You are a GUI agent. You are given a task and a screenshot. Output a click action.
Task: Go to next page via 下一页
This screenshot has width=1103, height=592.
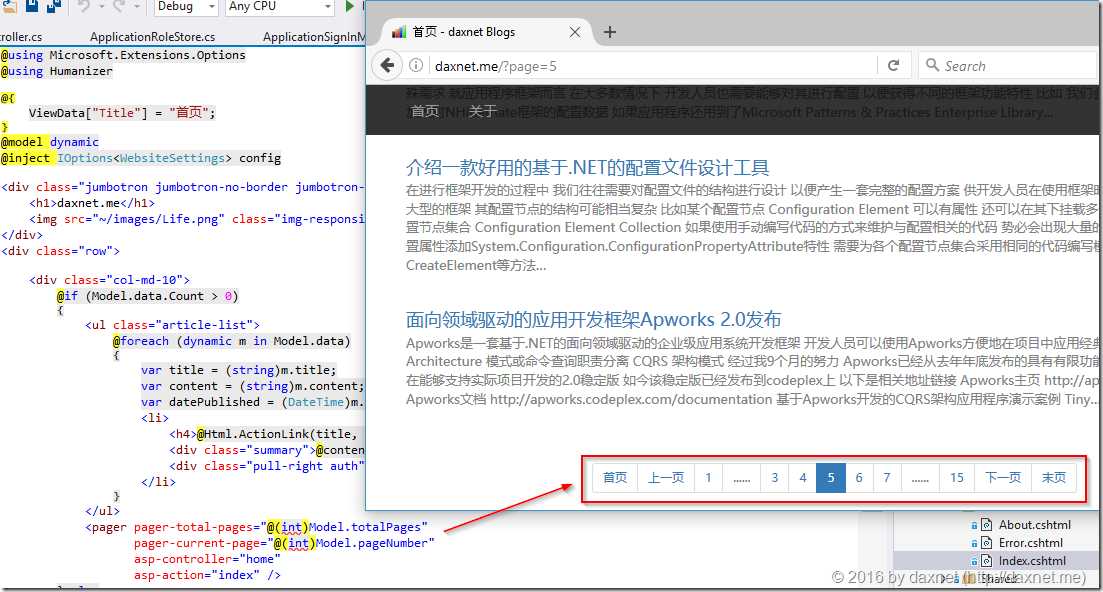click(1003, 477)
